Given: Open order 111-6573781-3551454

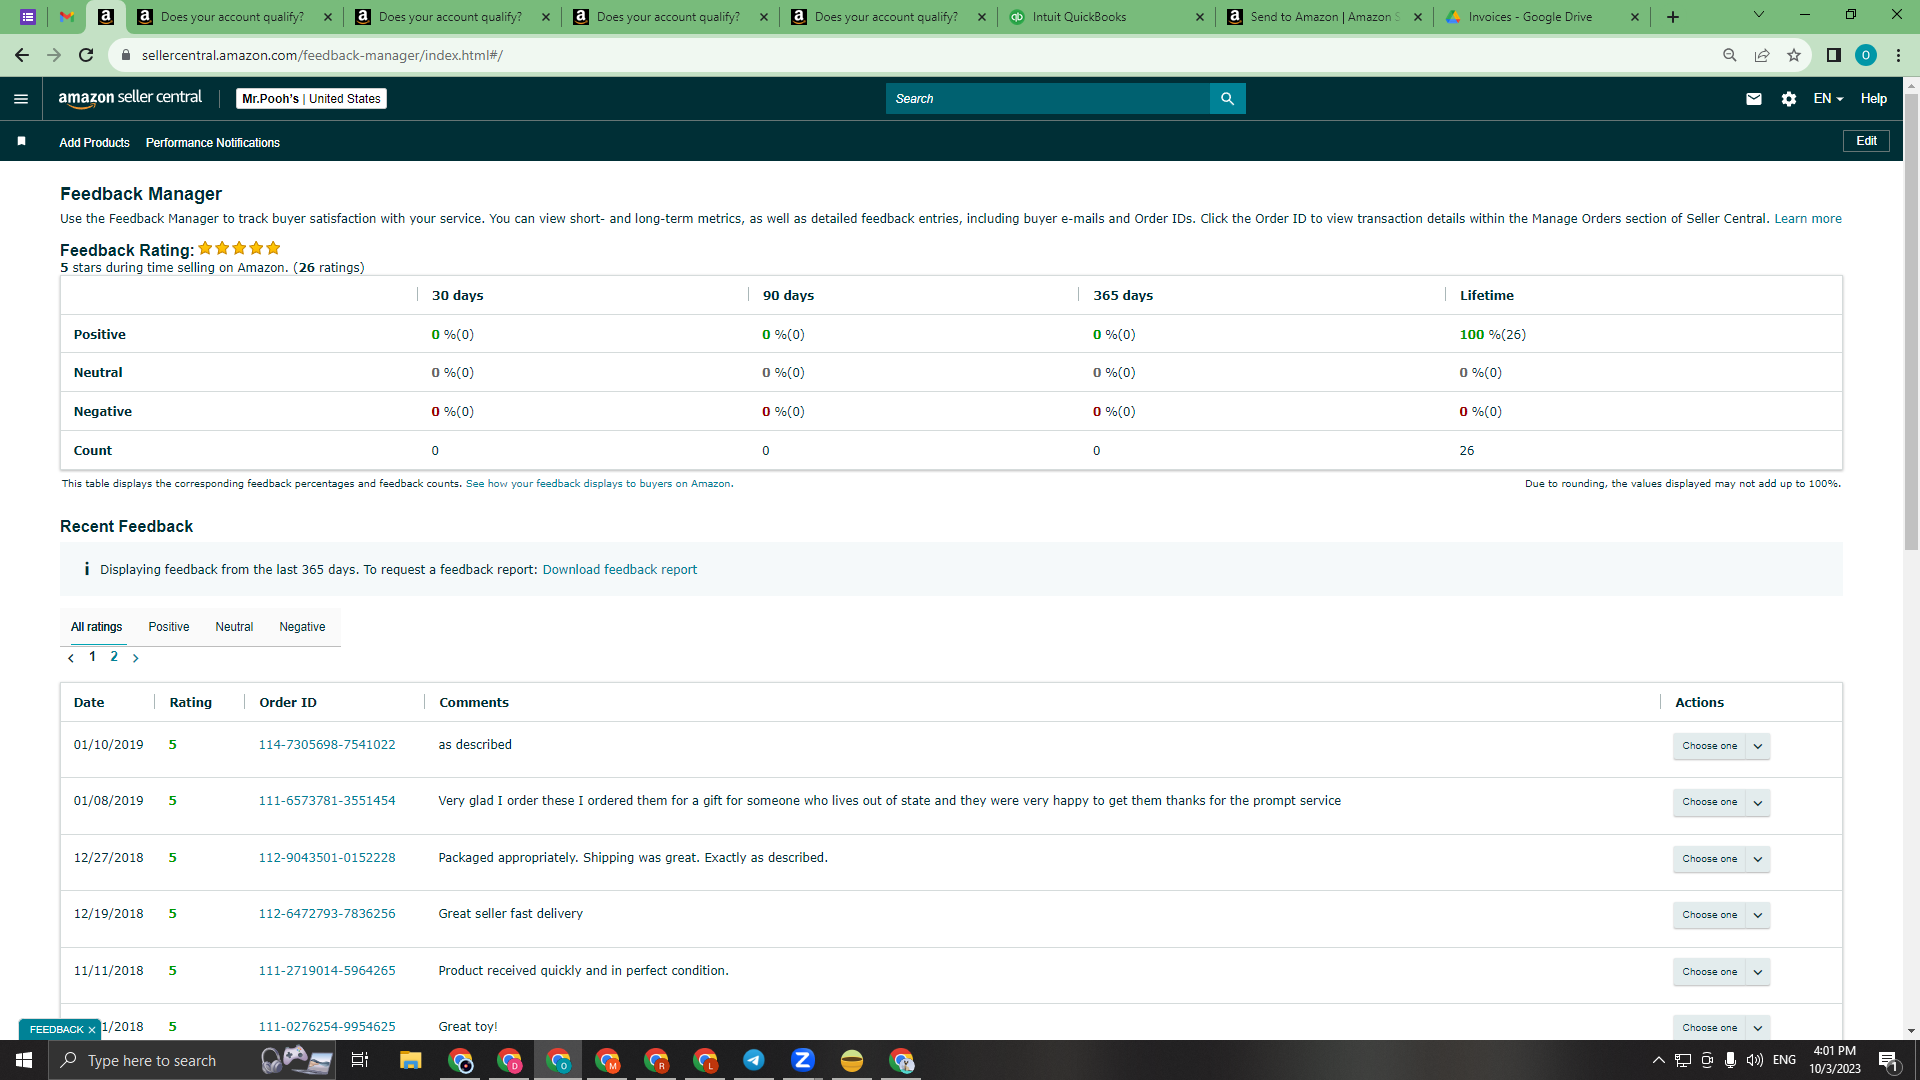Looking at the screenshot, I should click(x=327, y=801).
